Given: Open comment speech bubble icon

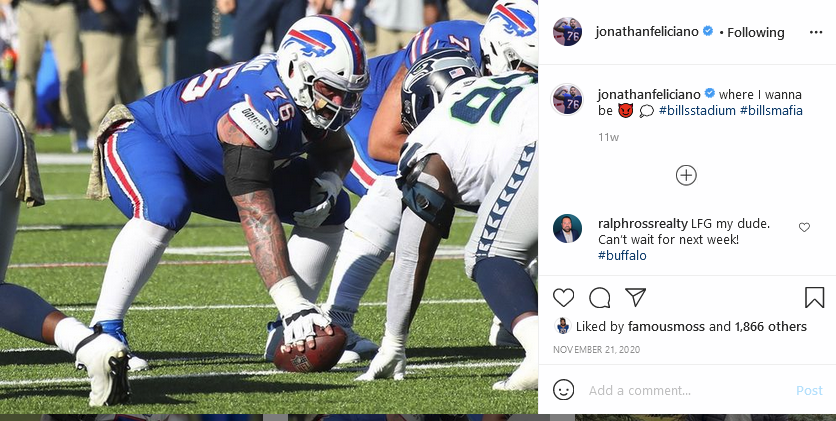Looking at the screenshot, I should 599,297.
